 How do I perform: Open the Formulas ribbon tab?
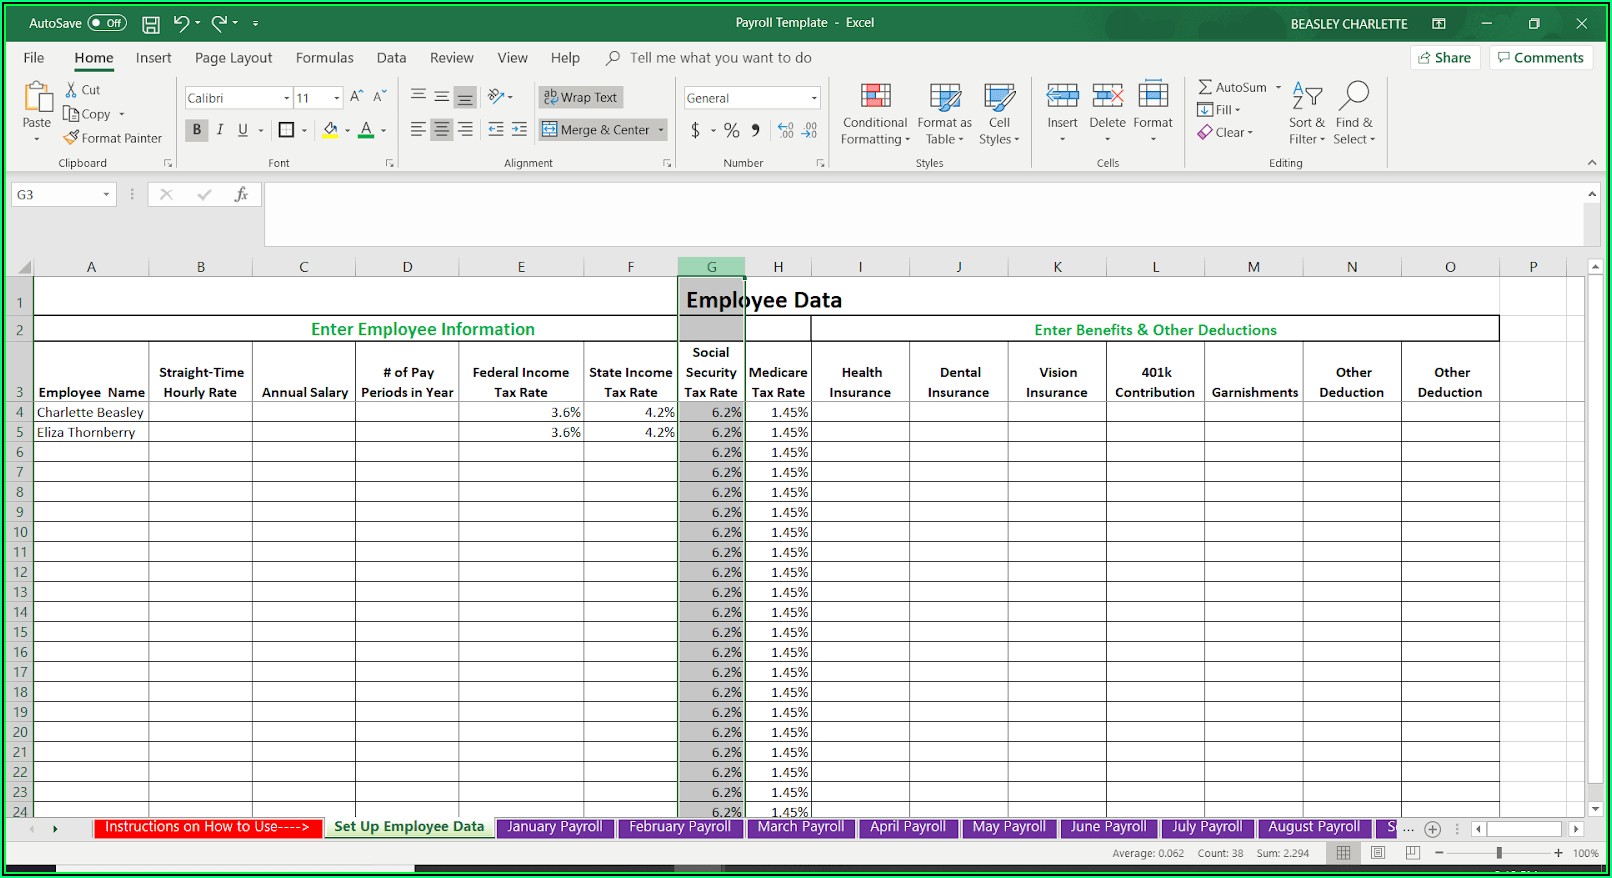[x=324, y=58]
